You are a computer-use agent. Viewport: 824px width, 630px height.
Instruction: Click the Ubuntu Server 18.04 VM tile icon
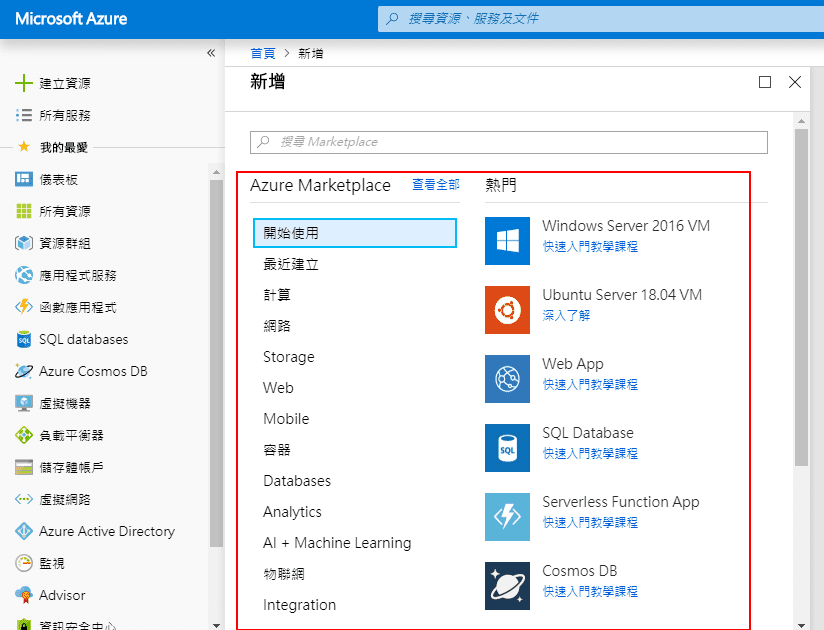coord(507,310)
